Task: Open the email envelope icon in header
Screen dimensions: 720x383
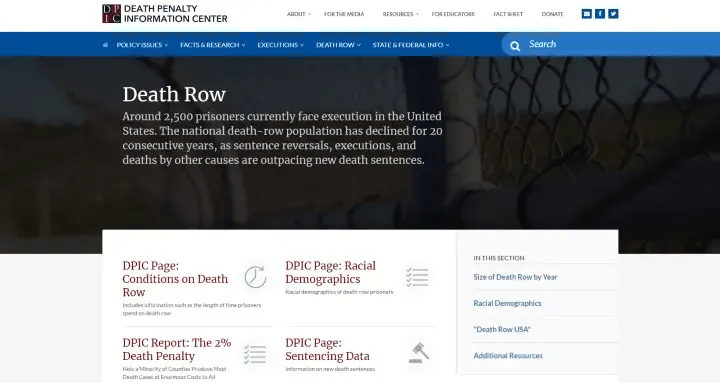Action: pyautogui.click(x=586, y=14)
